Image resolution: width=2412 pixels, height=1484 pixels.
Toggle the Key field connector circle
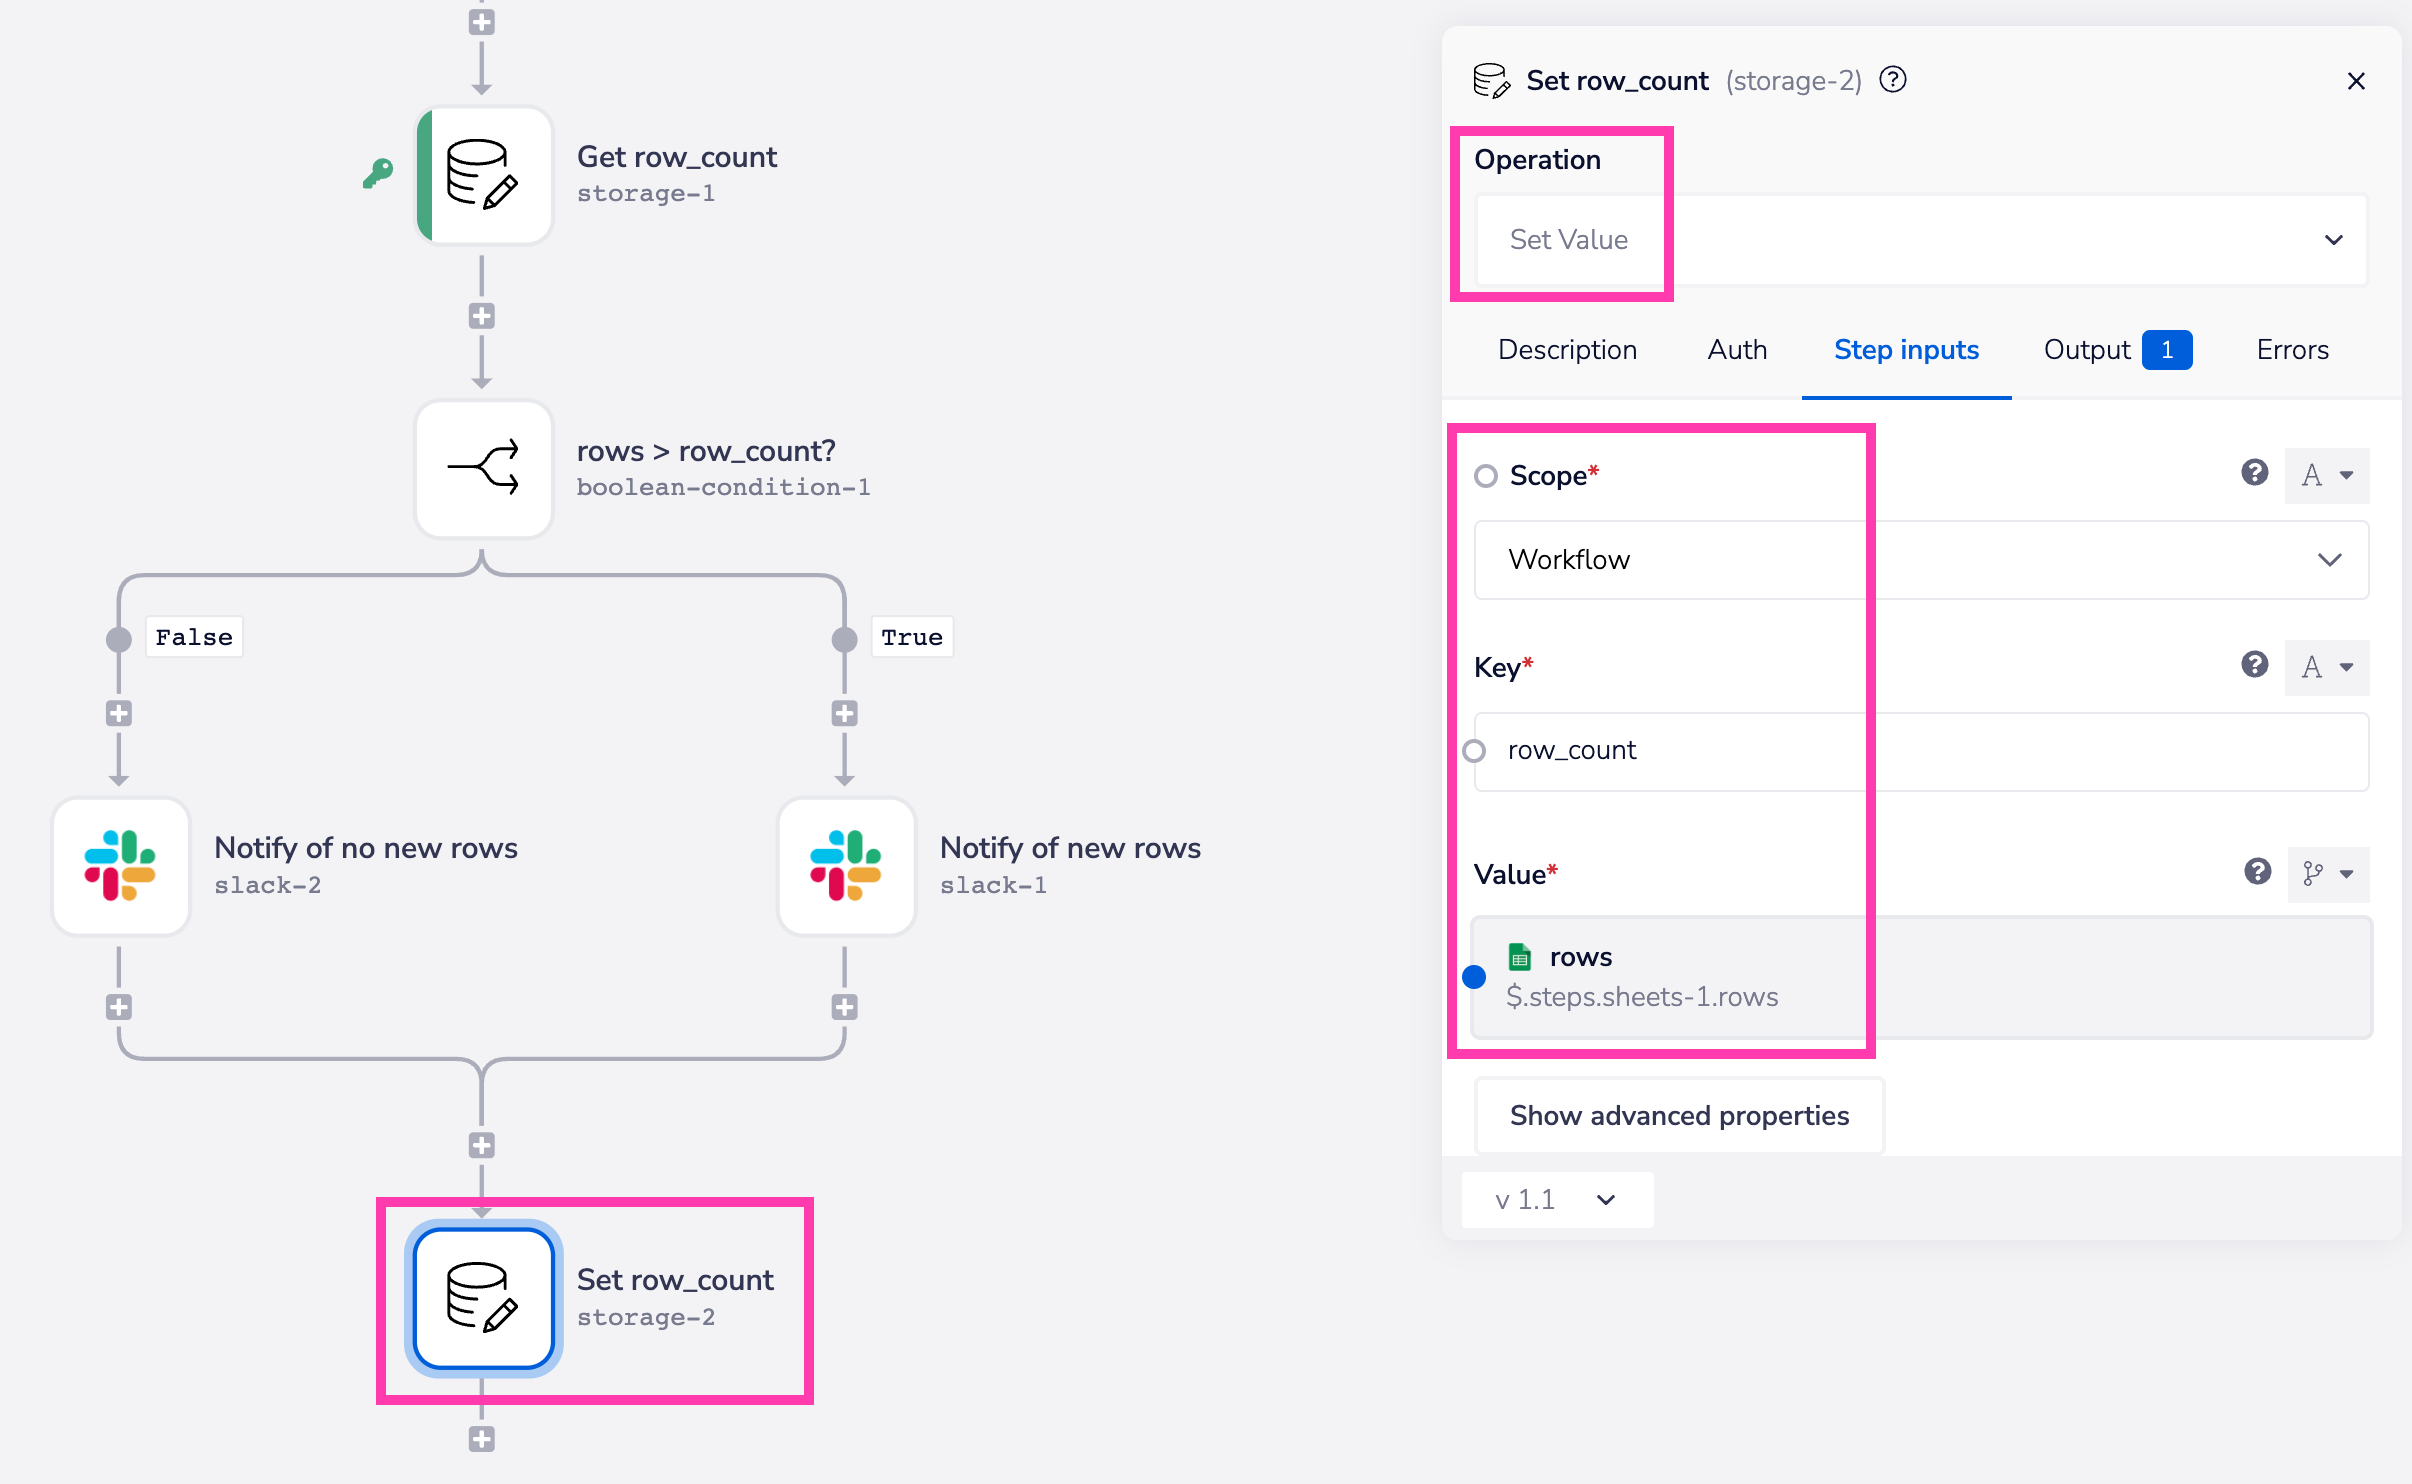pos(1474,751)
